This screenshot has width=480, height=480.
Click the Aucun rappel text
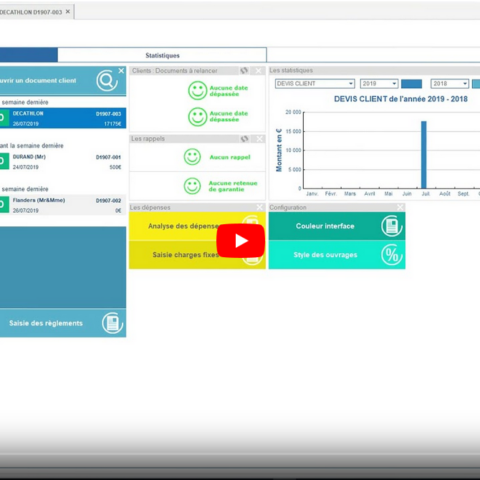(230, 157)
